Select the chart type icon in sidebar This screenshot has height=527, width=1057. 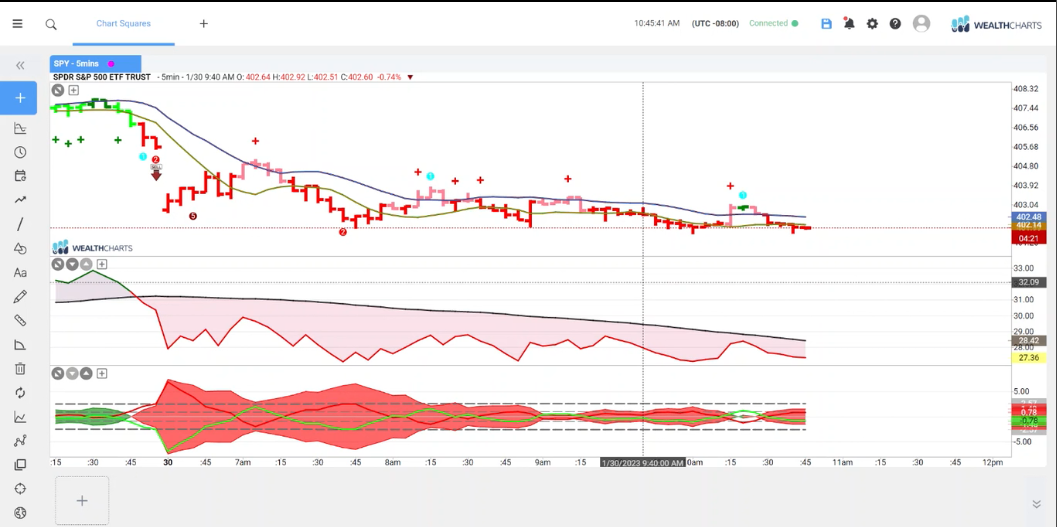coord(20,128)
